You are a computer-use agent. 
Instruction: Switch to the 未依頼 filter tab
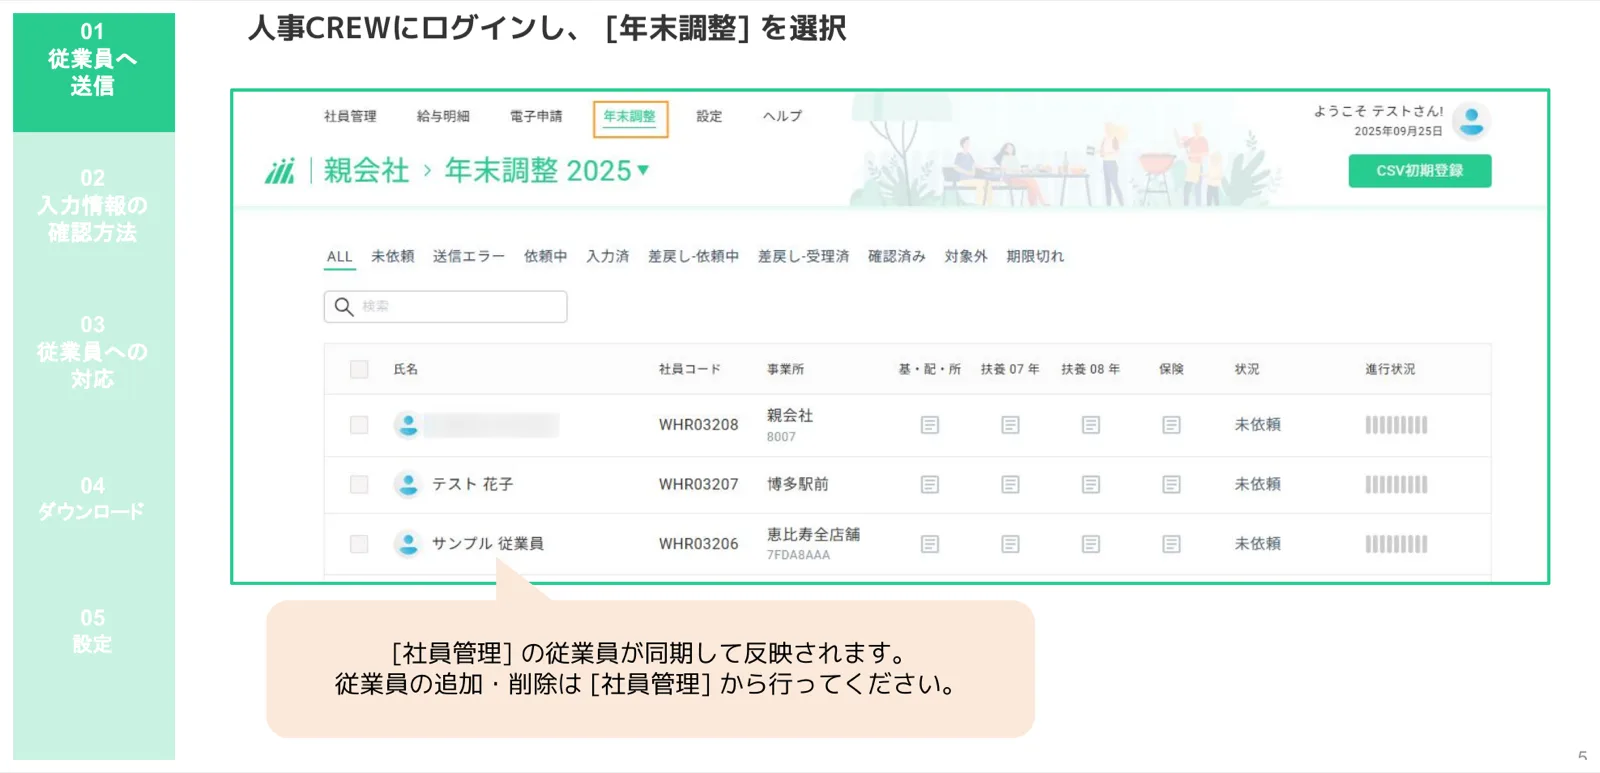pos(392,256)
